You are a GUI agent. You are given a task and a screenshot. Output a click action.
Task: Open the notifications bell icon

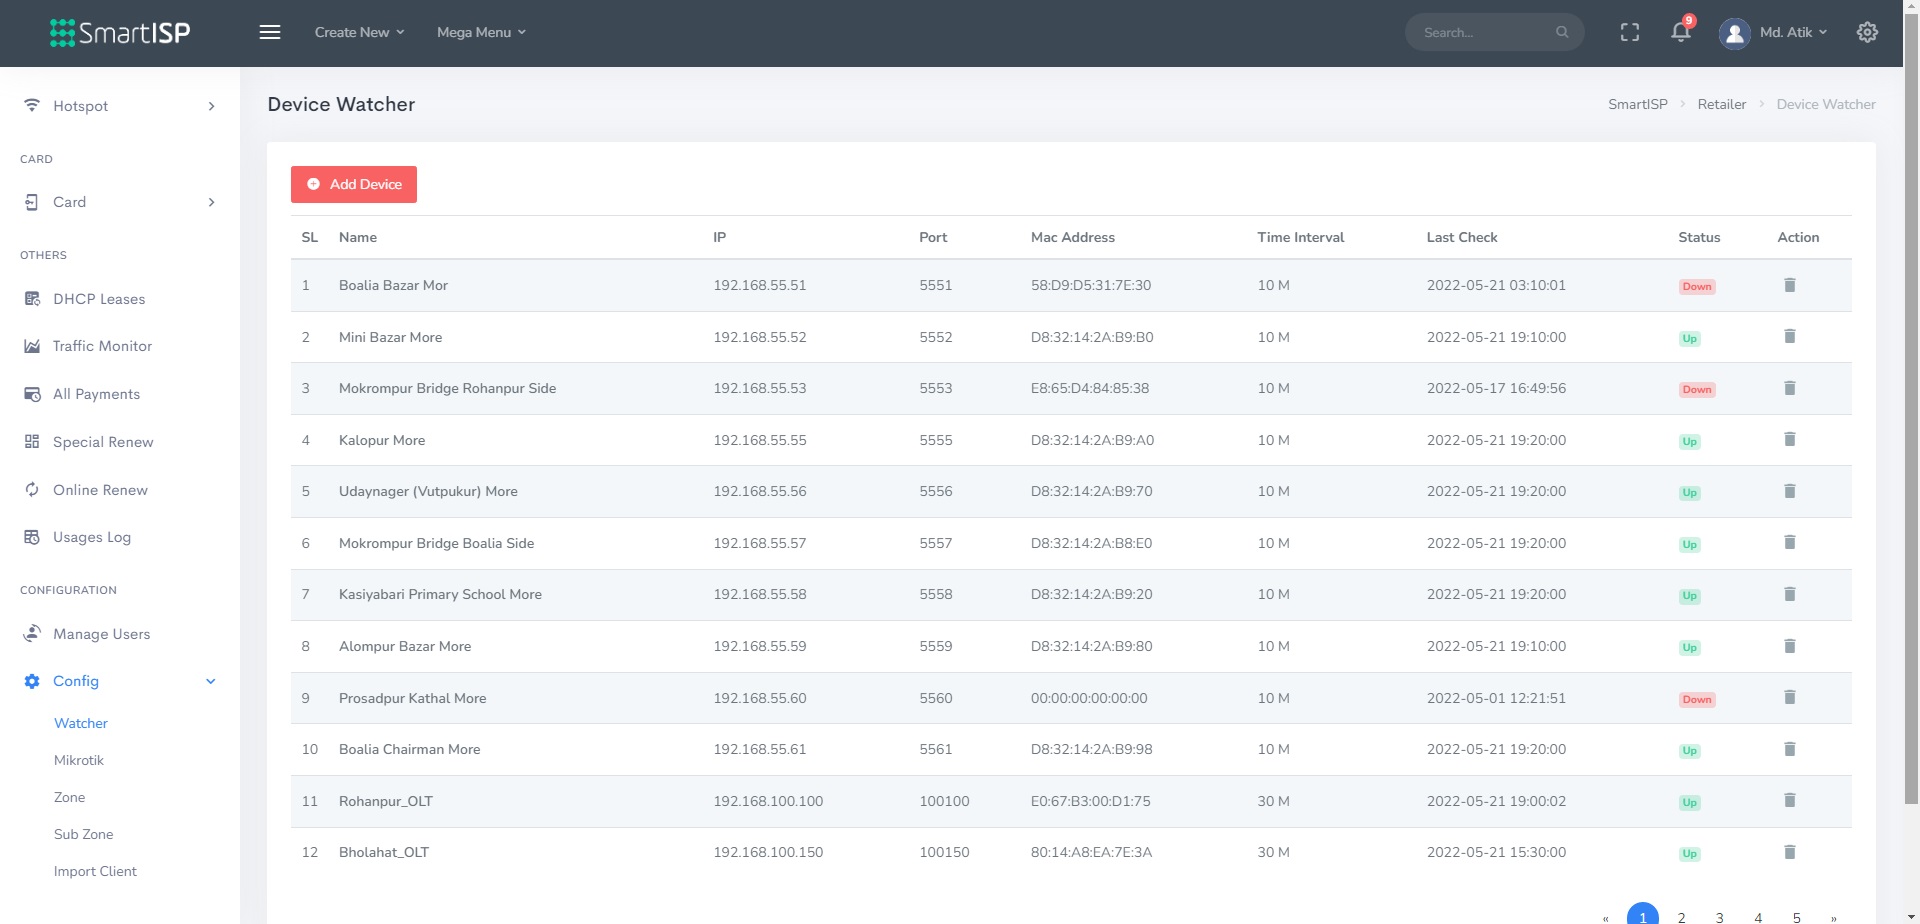(x=1680, y=32)
